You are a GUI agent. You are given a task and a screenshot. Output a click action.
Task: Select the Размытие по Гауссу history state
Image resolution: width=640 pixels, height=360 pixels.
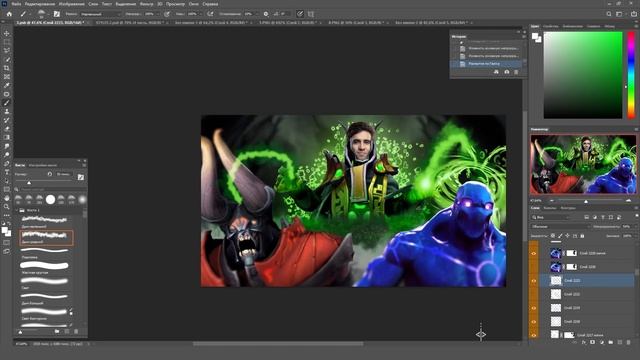click(x=486, y=64)
